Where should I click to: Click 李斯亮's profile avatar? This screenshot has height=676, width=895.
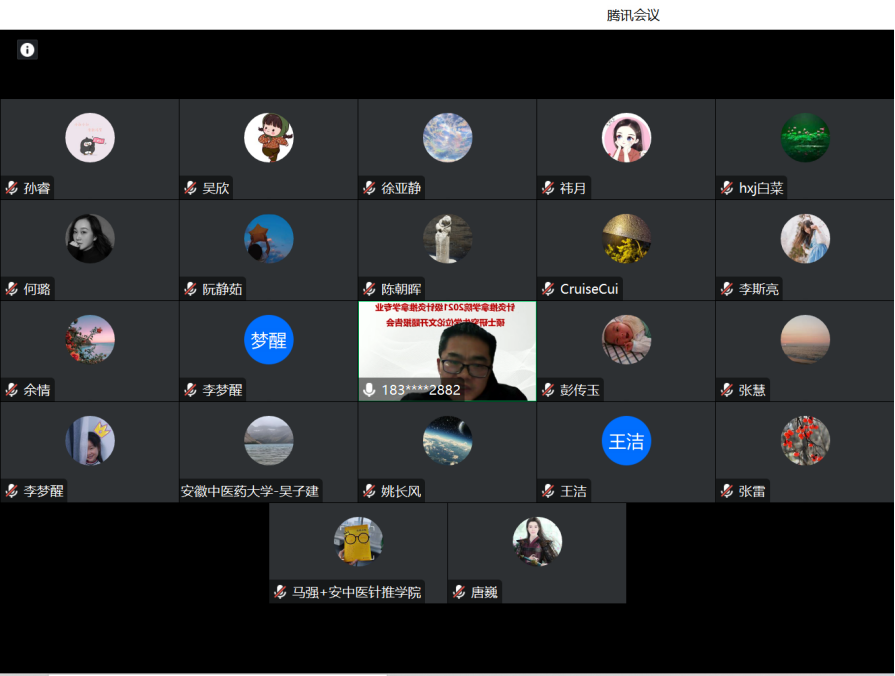tap(805, 239)
